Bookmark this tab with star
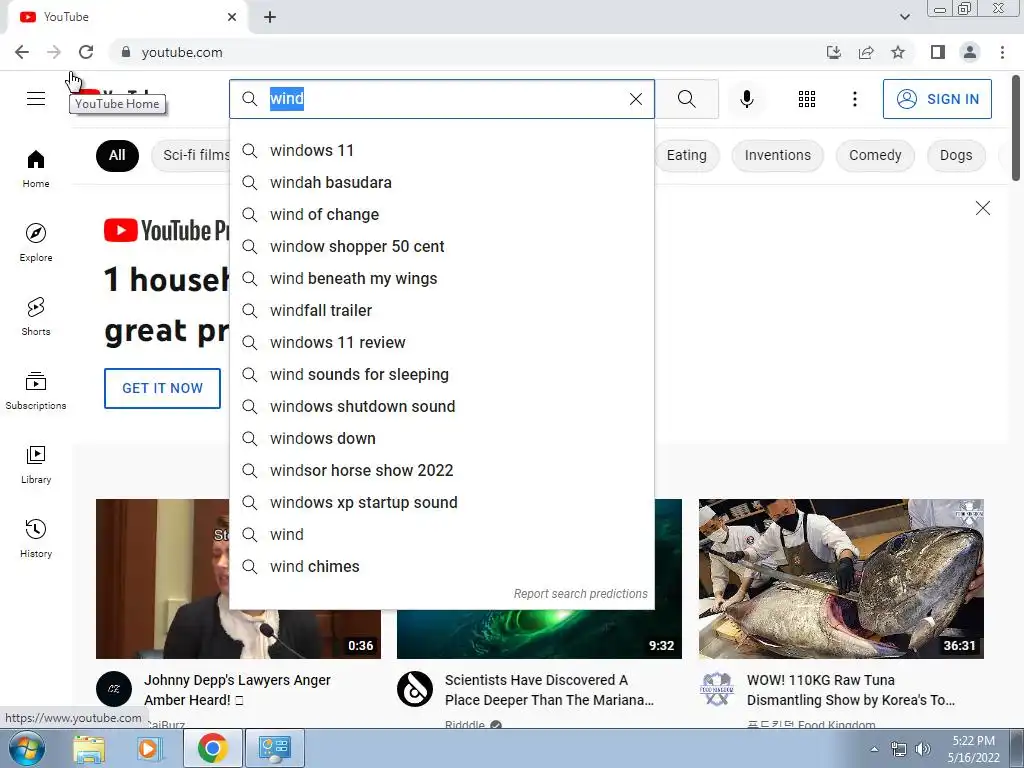The width and height of the screenshot is (1024, 768). (898, 52)
